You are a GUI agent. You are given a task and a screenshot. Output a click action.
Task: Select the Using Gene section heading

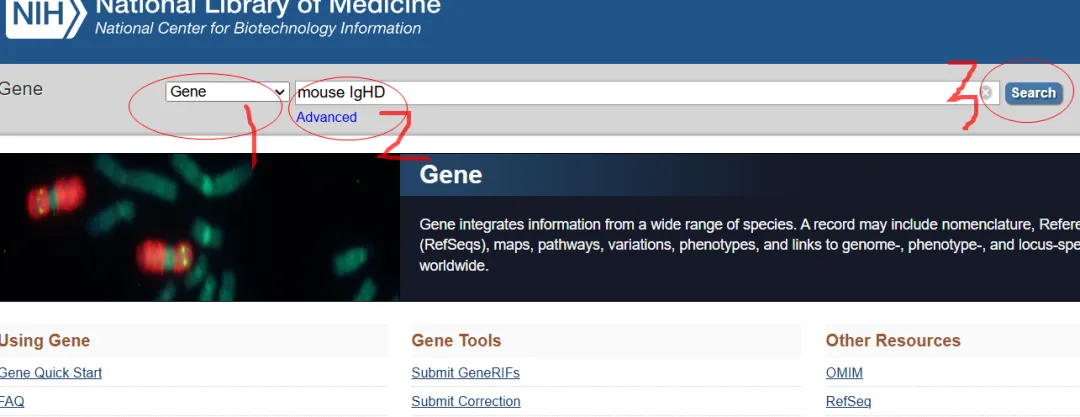click(x=46, y=341)
